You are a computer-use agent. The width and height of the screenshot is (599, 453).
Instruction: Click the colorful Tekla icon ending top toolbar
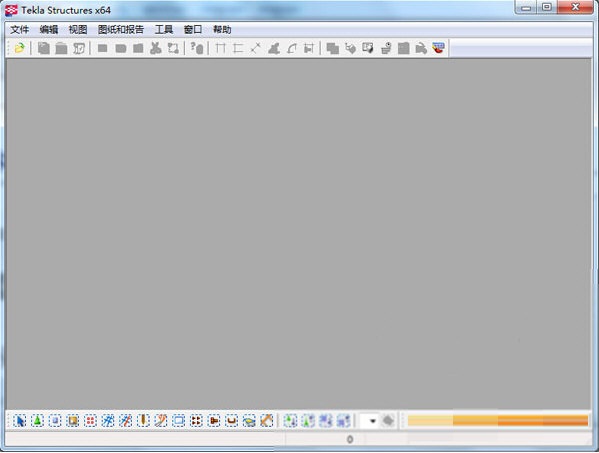click(439, 48)
